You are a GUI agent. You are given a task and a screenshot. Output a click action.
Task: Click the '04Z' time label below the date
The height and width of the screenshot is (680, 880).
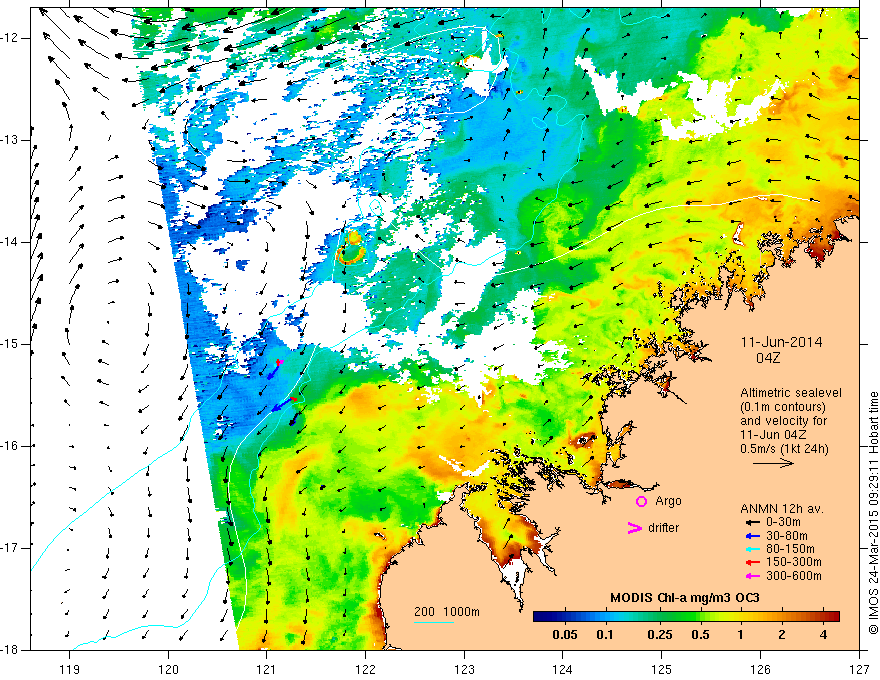tap(768, 358)
